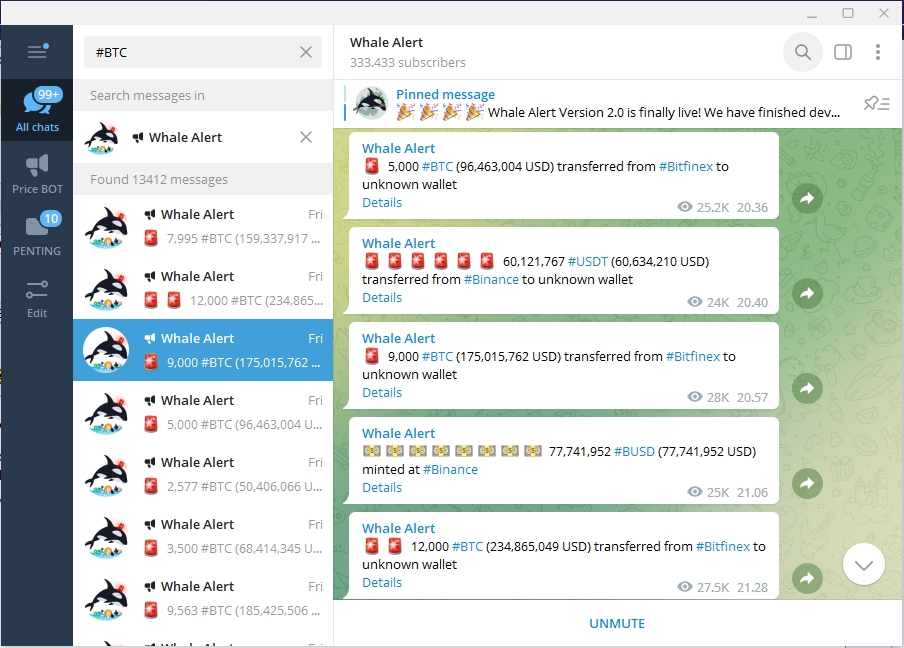
Task: Click pinned message orca thumbnail
Action: coord(371,103)
